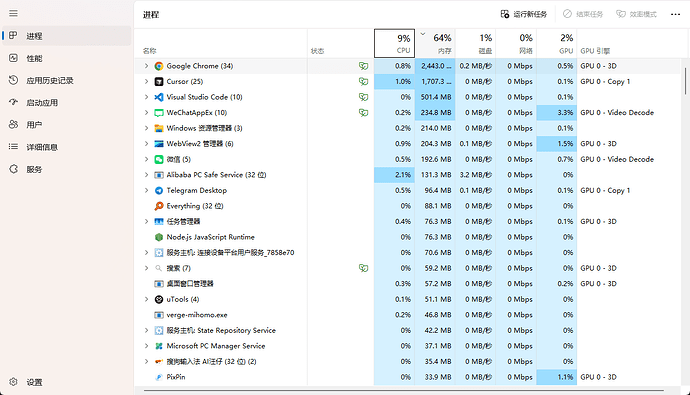Viewport: 690px width, 395px height.
Task: Go to the 进程 tab
Action: point(67,36)
